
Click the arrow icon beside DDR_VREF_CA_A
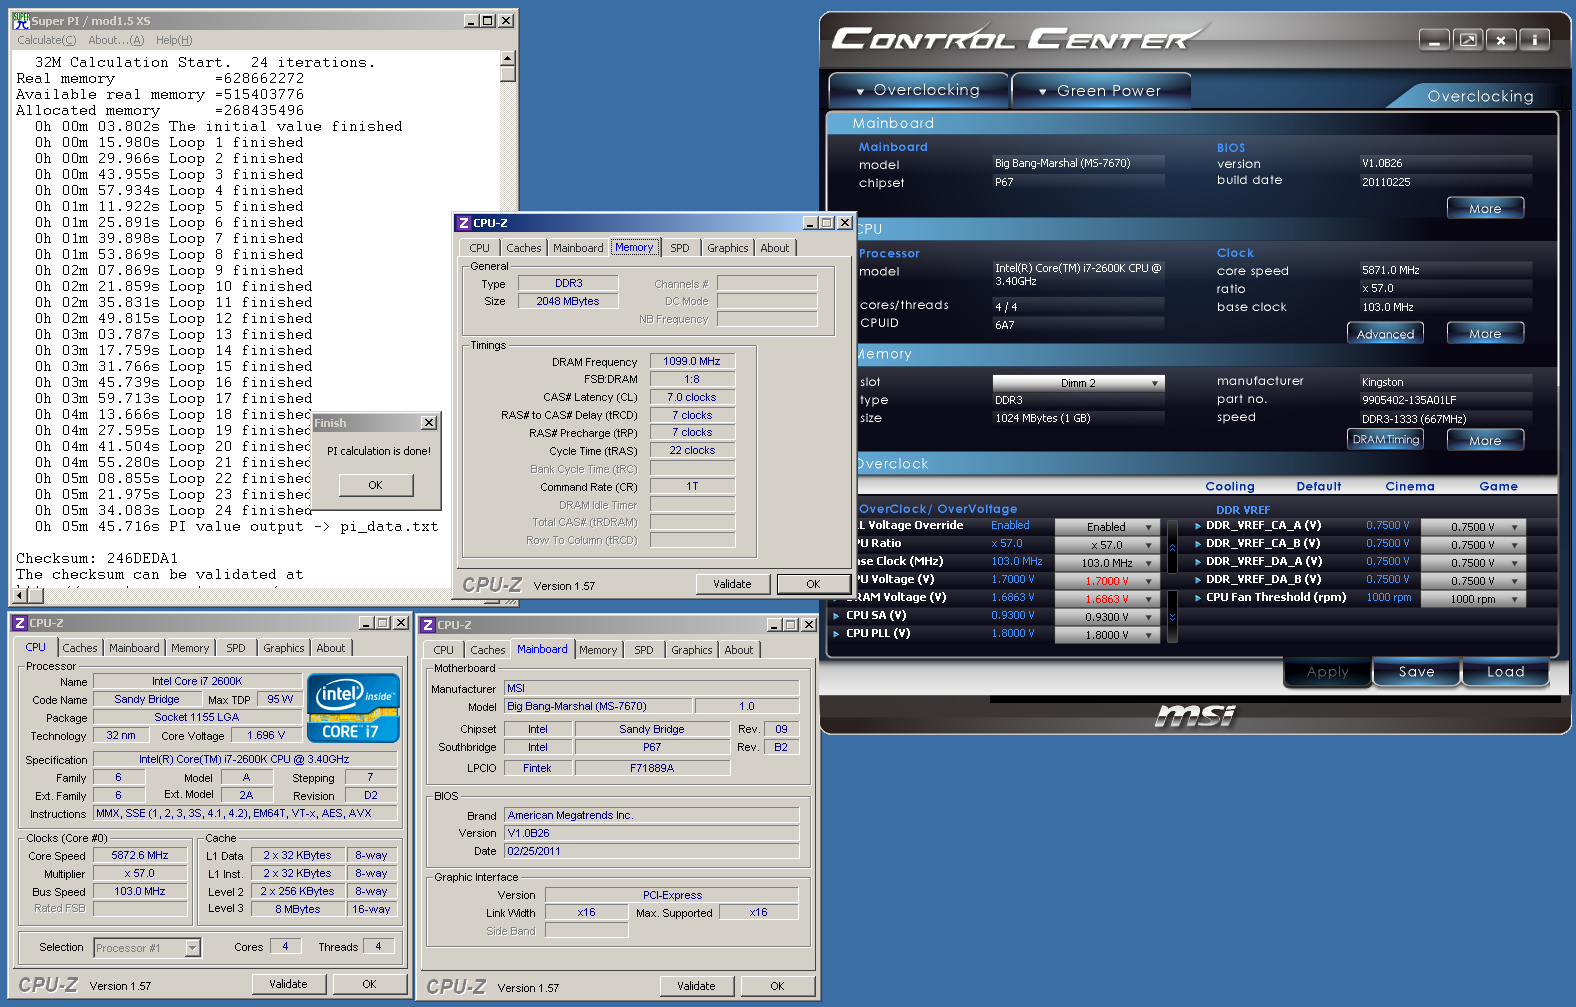1198,526
